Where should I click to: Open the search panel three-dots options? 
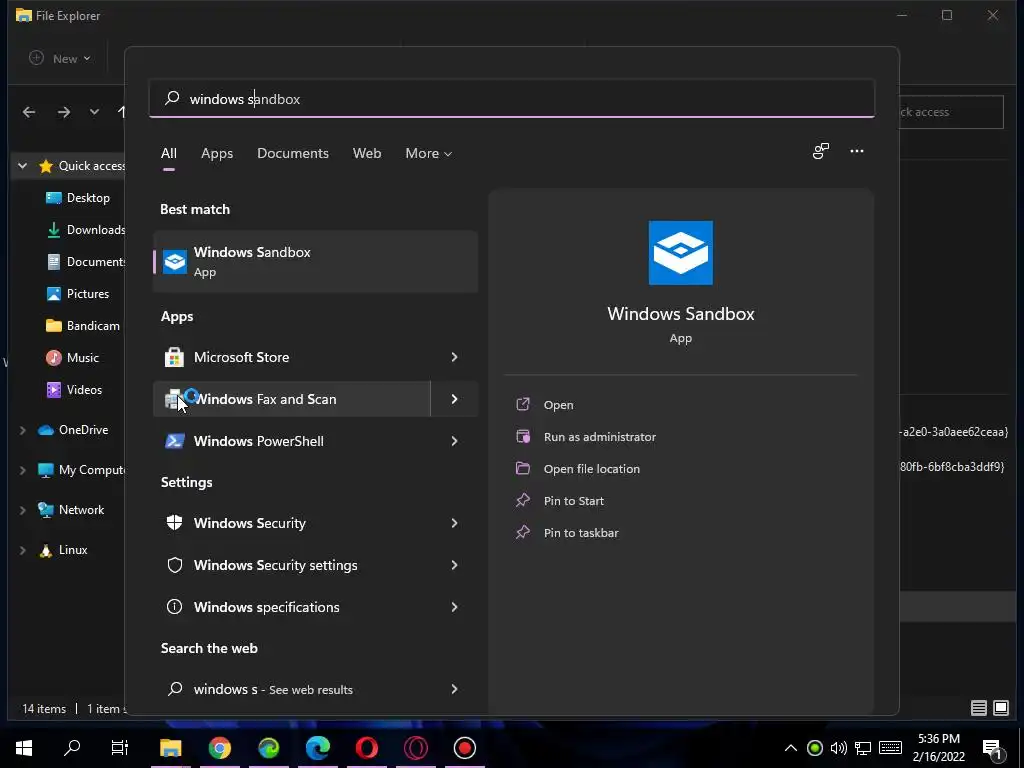point(857,151)
